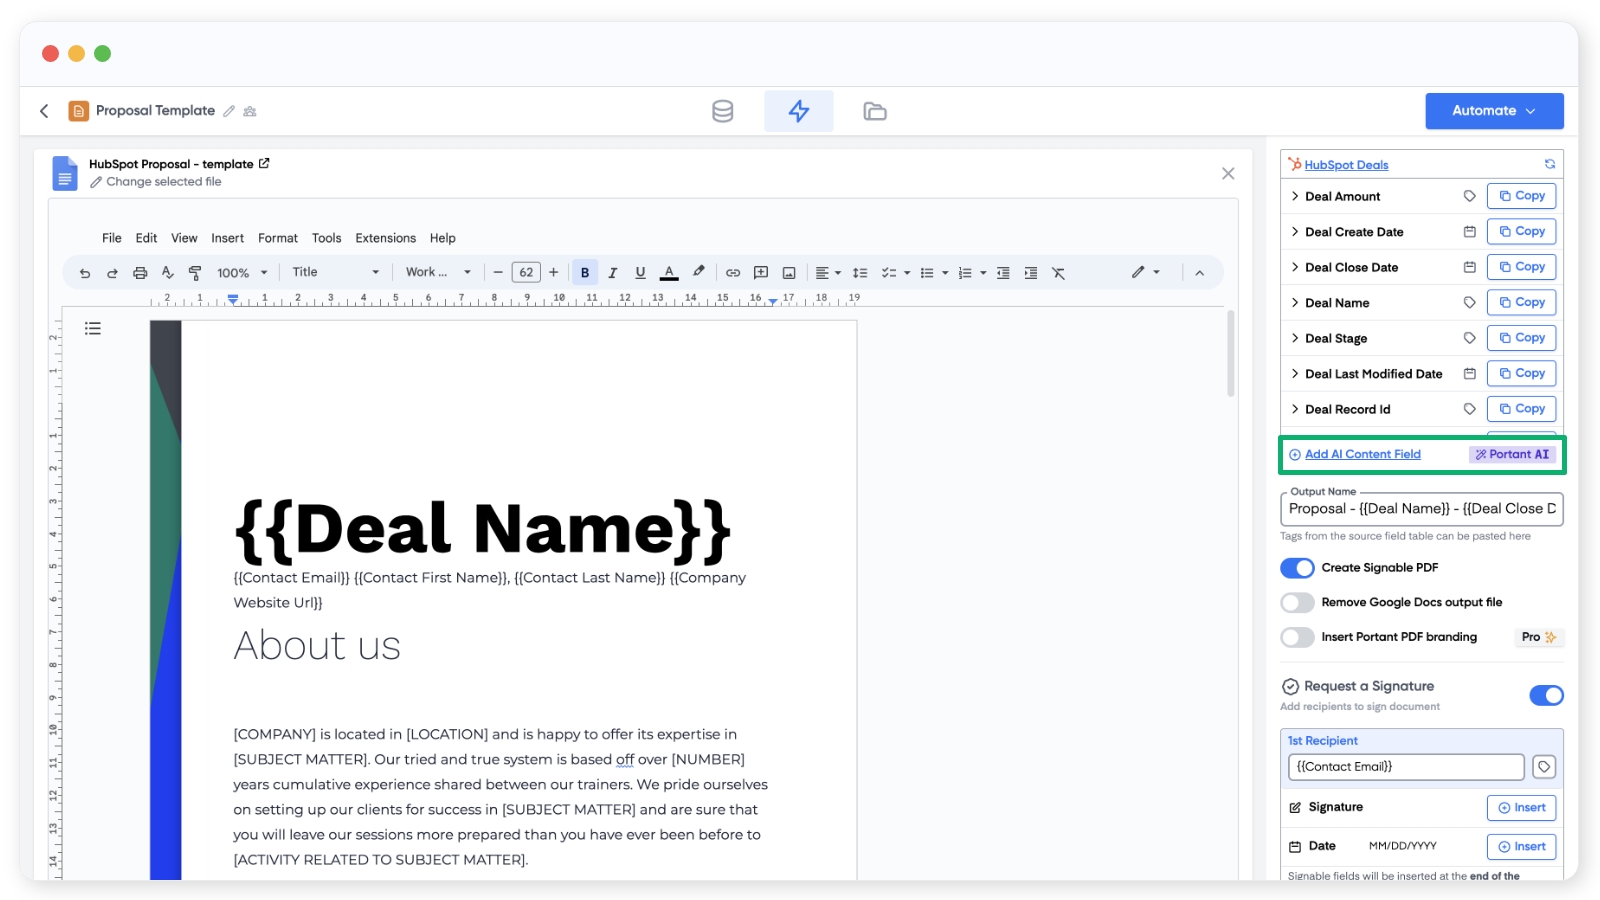Open the Extensions menu
Viewport: 1600px width, 900px height.
pos(385,238)
